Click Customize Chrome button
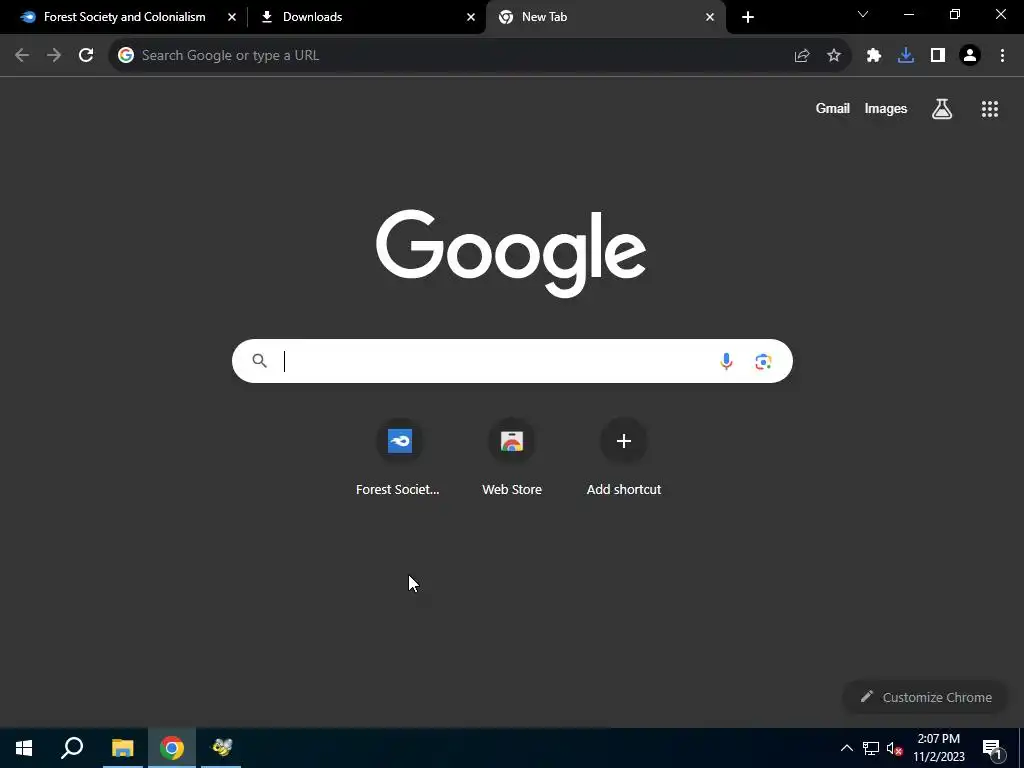The width and height of the screenshot is (1024, 768). pos(926,697)
